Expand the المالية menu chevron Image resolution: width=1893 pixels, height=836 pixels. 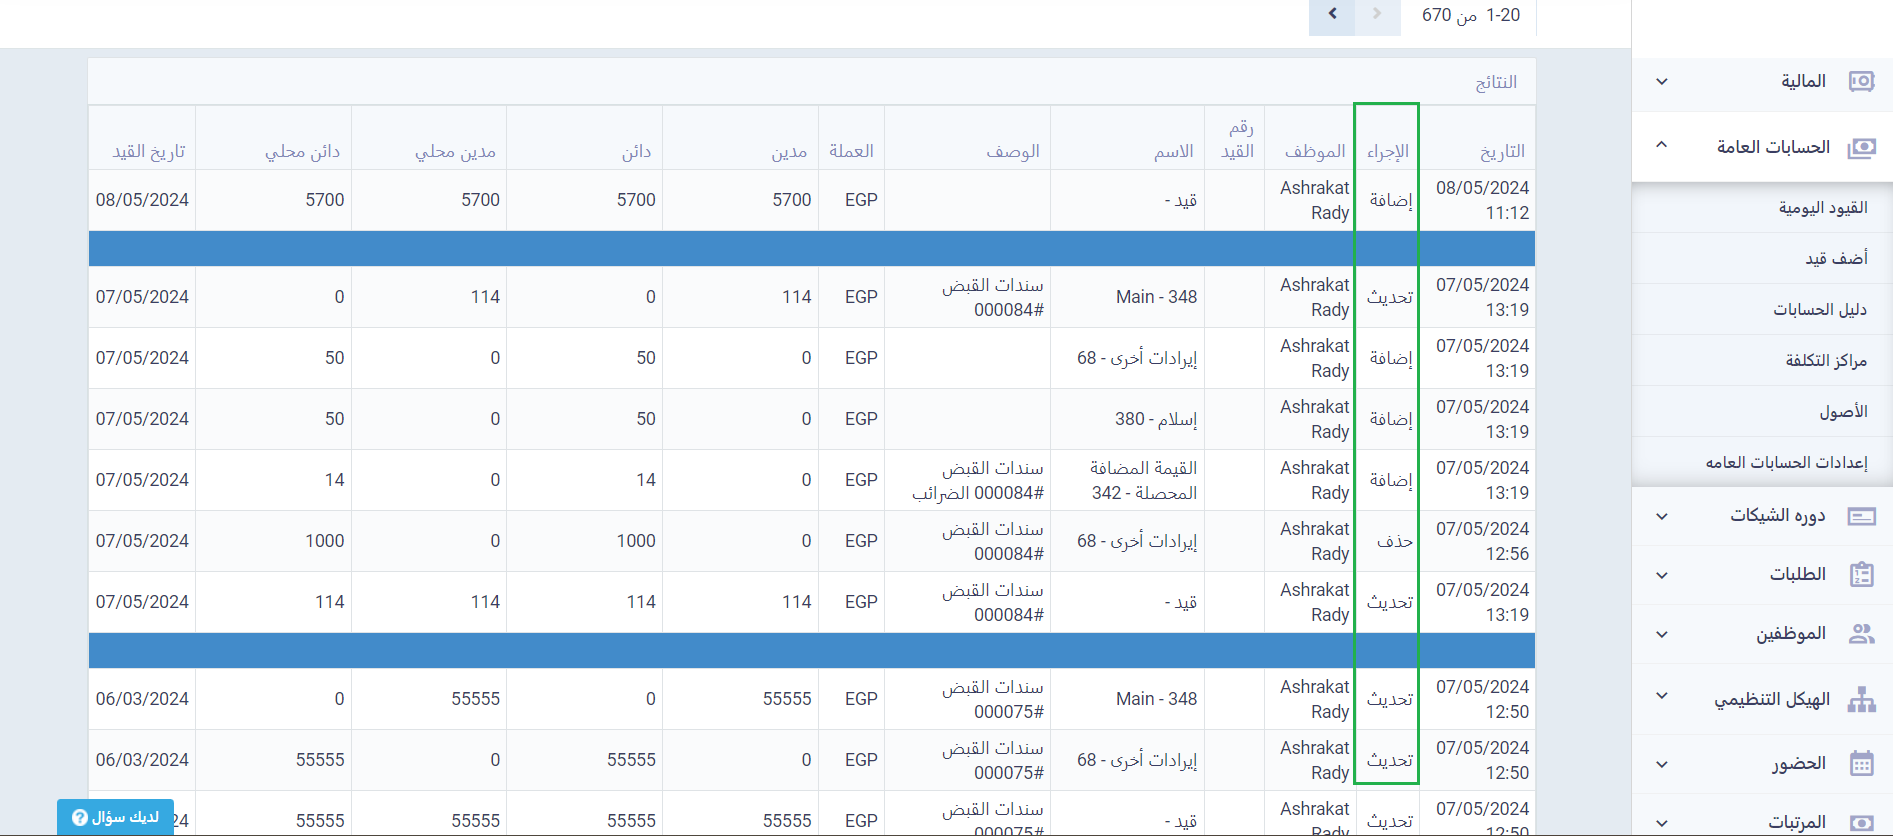pos(1662,82)
